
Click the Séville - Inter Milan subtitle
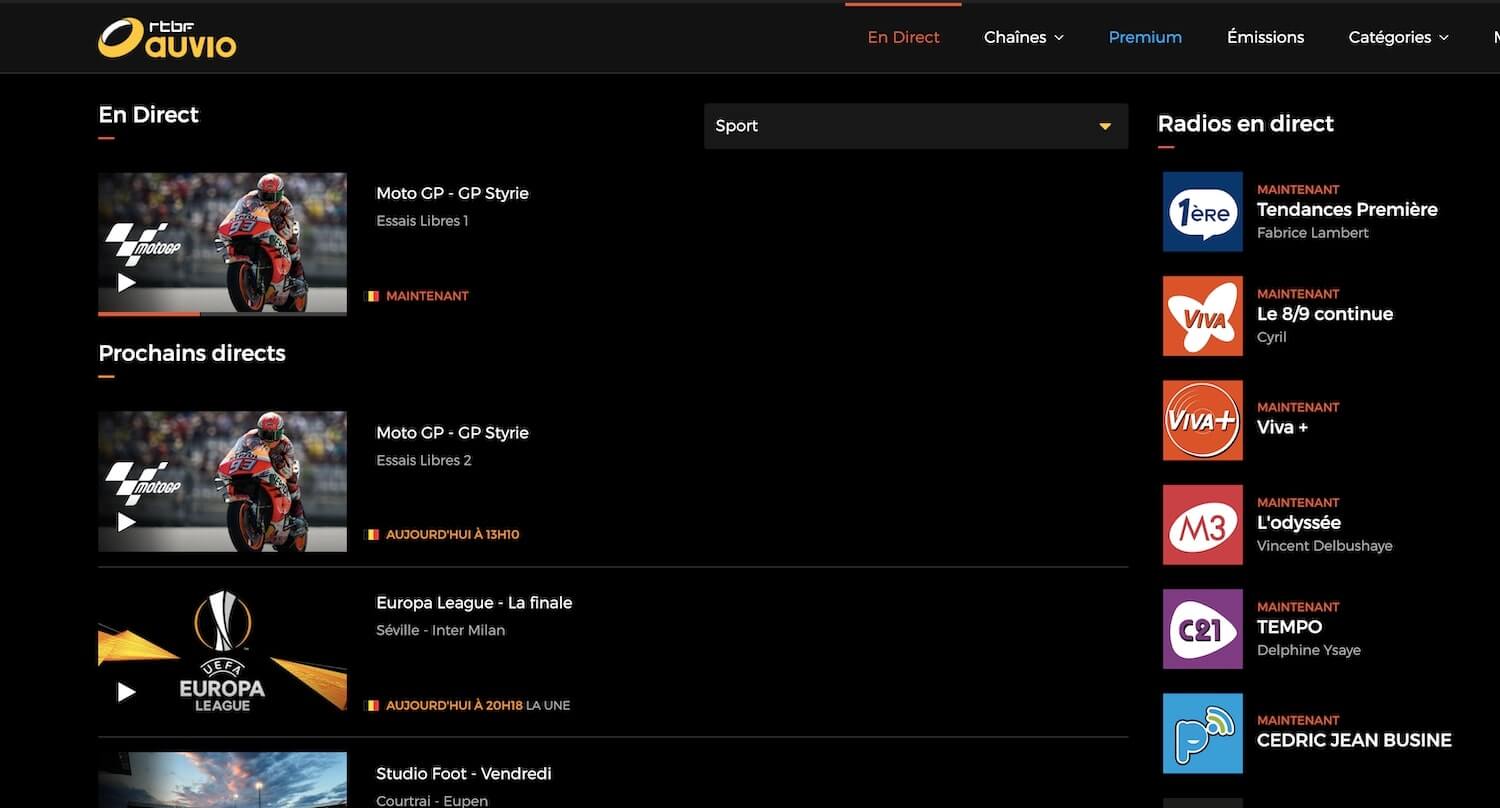coord(440,631)
